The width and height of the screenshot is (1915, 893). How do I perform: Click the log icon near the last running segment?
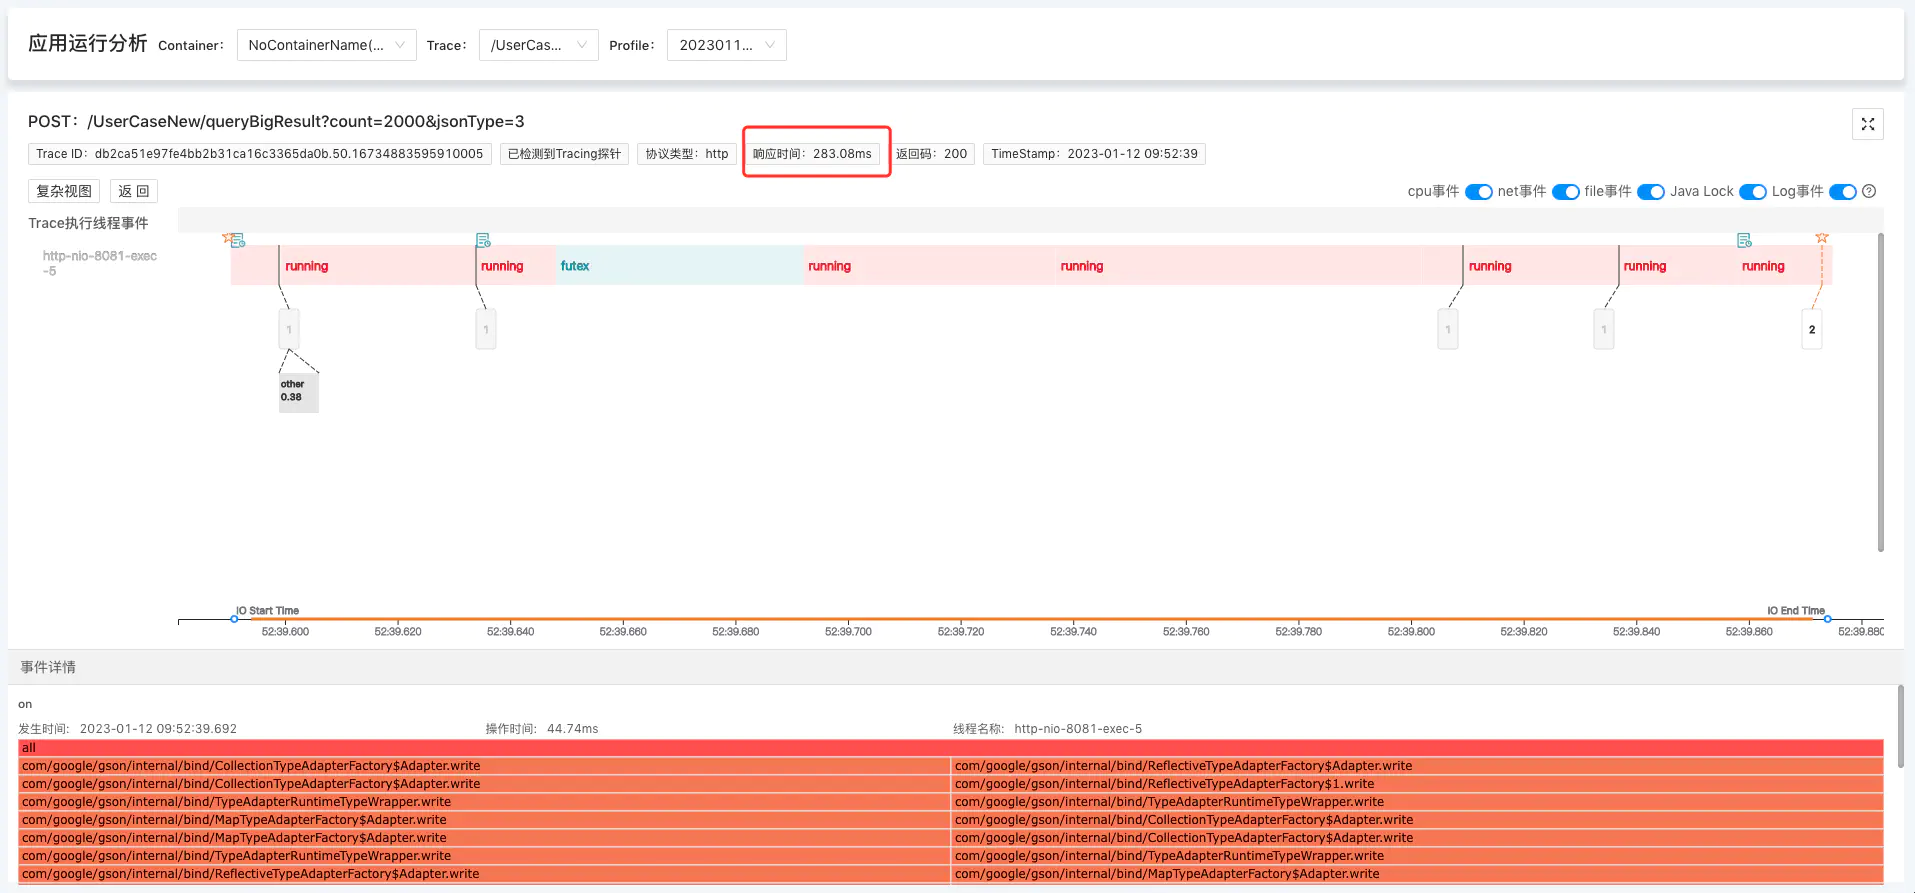1744,240
